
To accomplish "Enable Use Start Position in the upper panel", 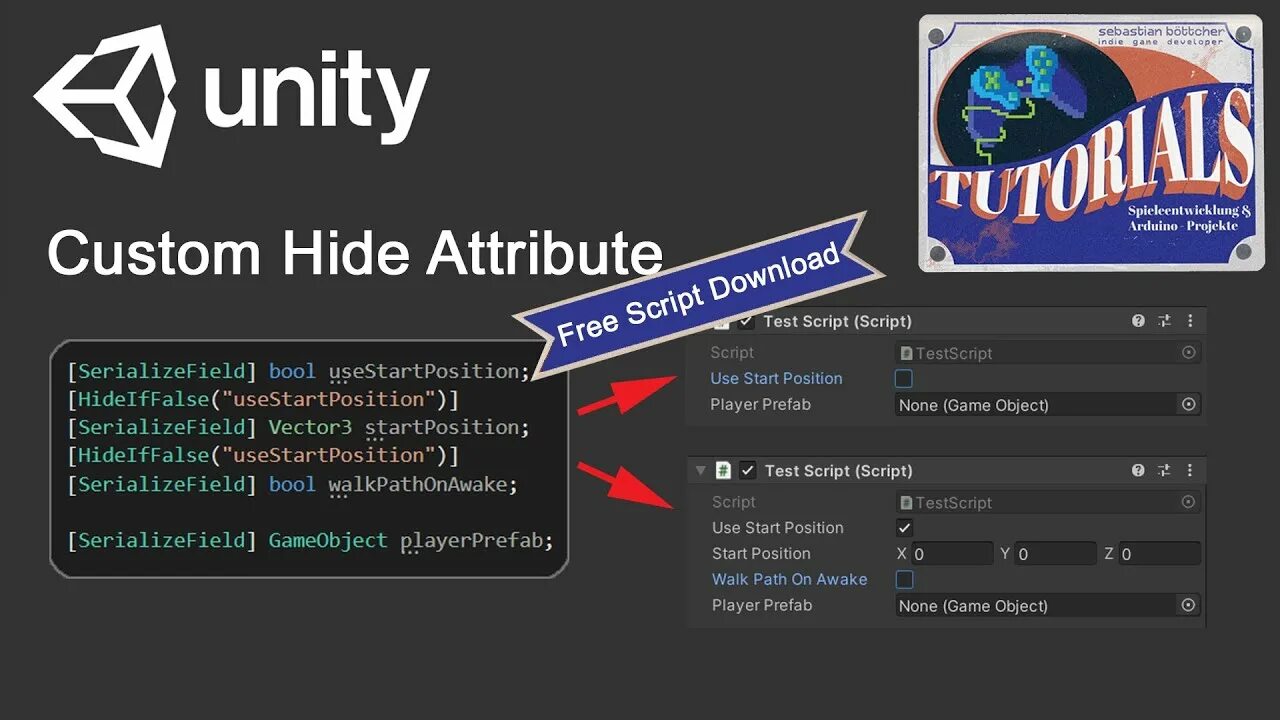I will (x=903, y=378).
